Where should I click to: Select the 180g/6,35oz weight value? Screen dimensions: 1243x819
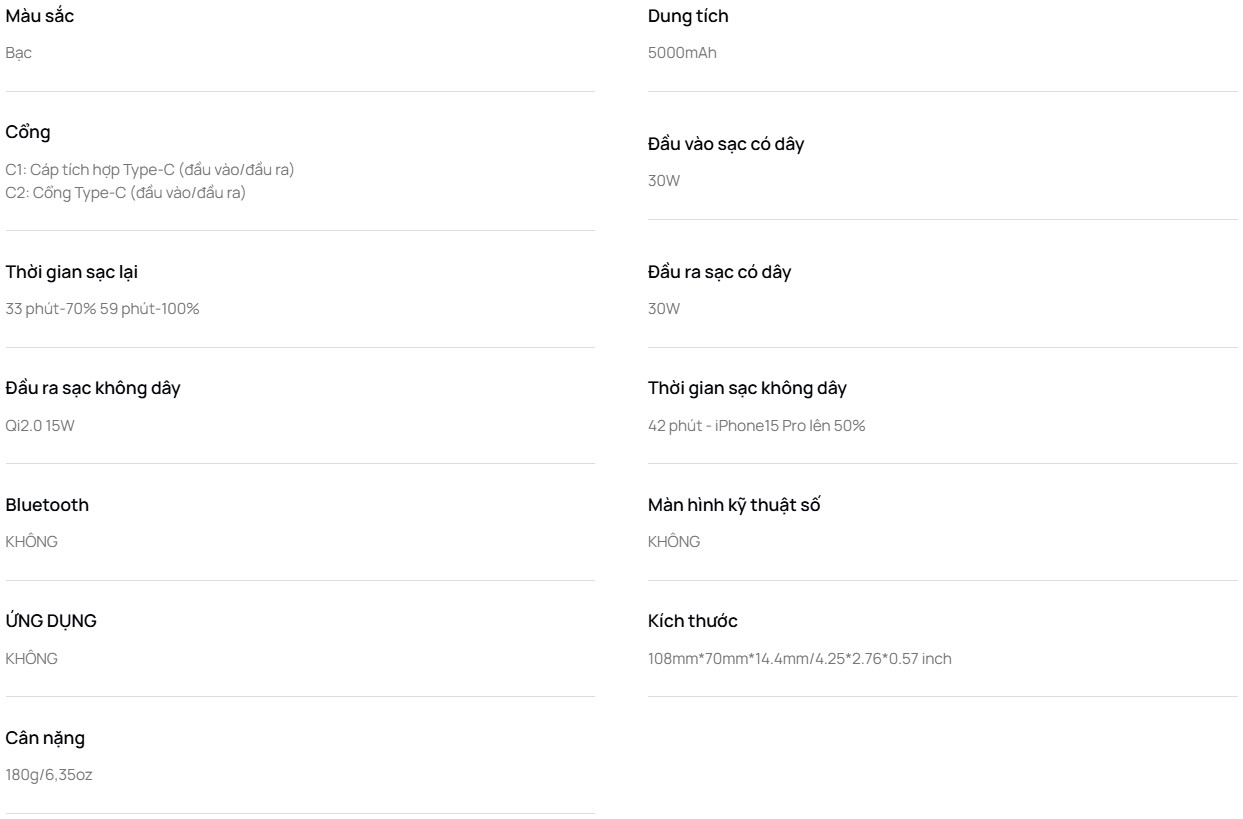tap(49, 775)
